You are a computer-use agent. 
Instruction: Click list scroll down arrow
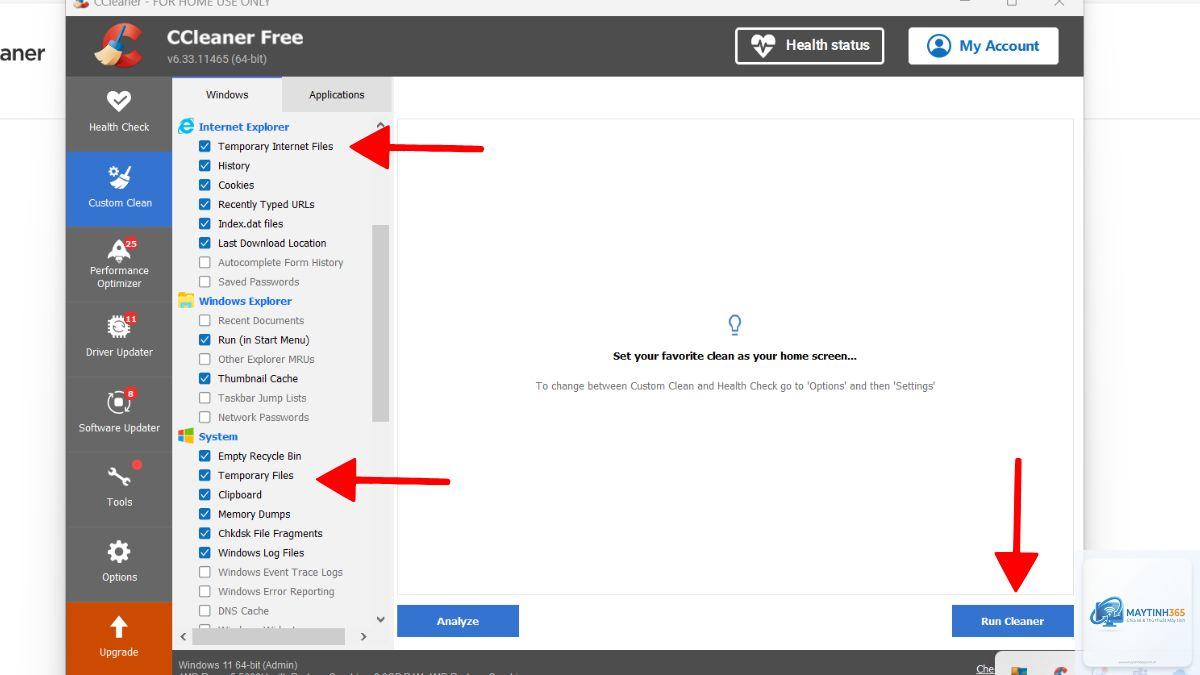(380, 620)
